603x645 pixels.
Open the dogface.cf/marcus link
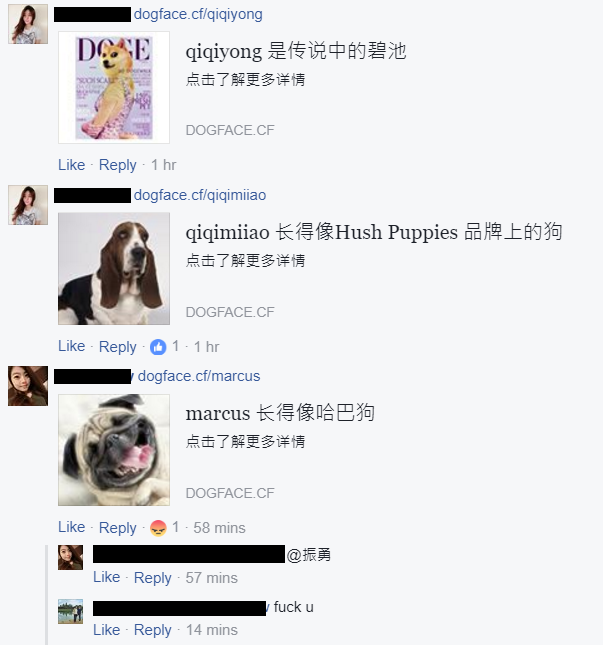[199, 376]
